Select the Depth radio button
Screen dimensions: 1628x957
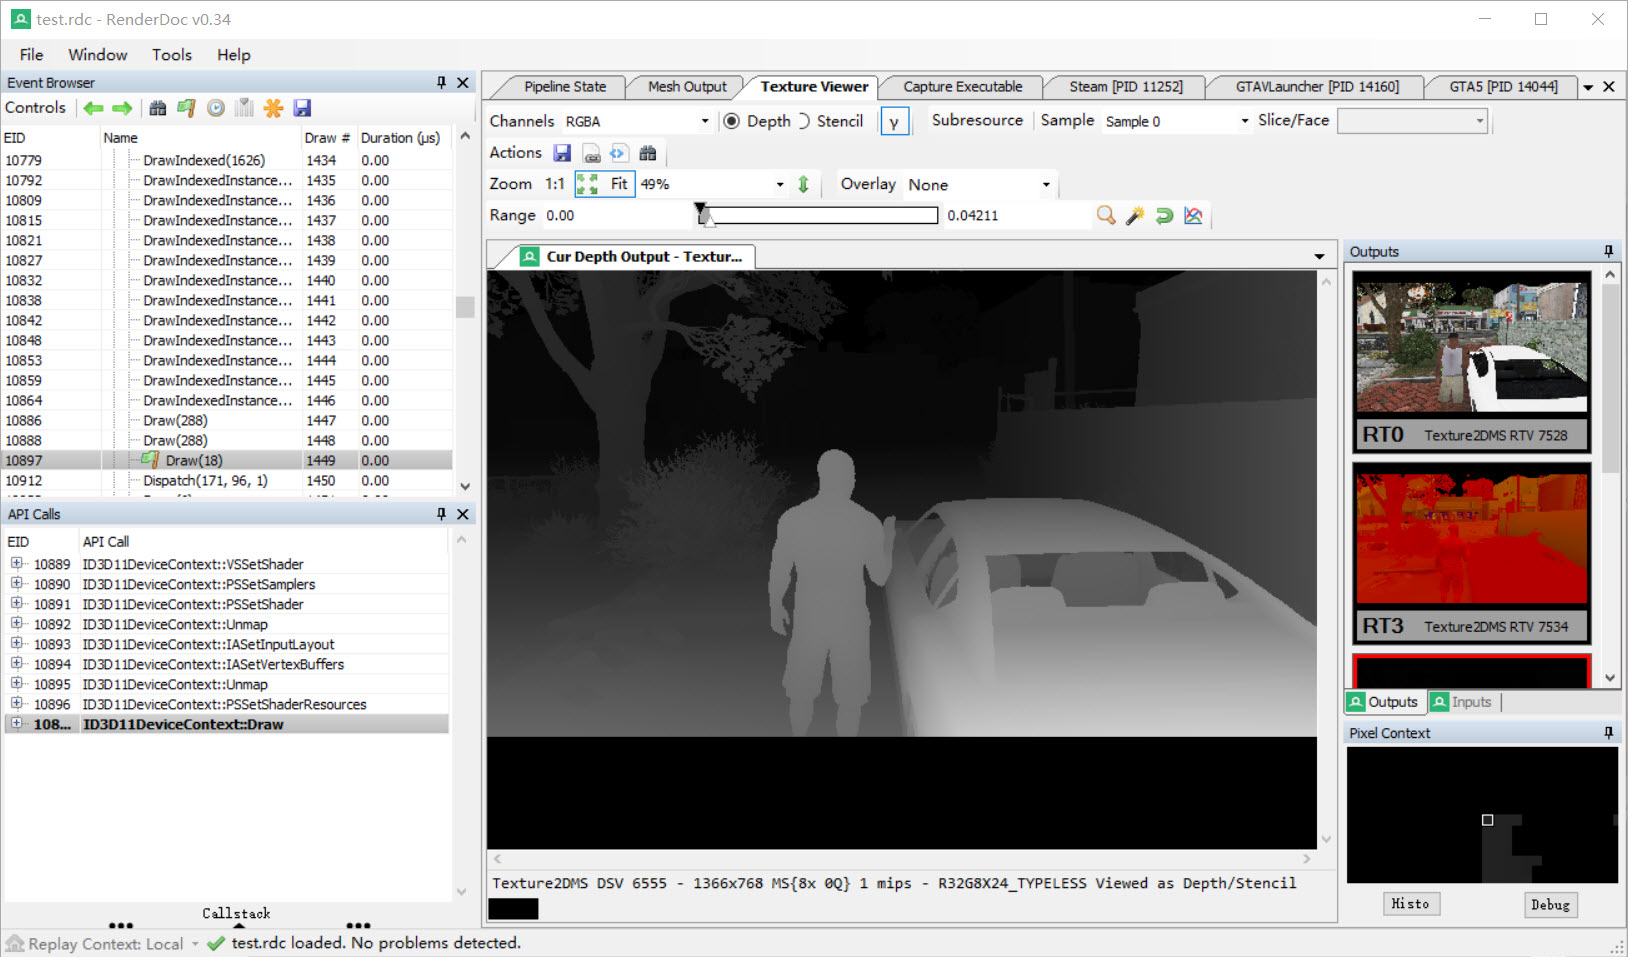tap(757, 121)
